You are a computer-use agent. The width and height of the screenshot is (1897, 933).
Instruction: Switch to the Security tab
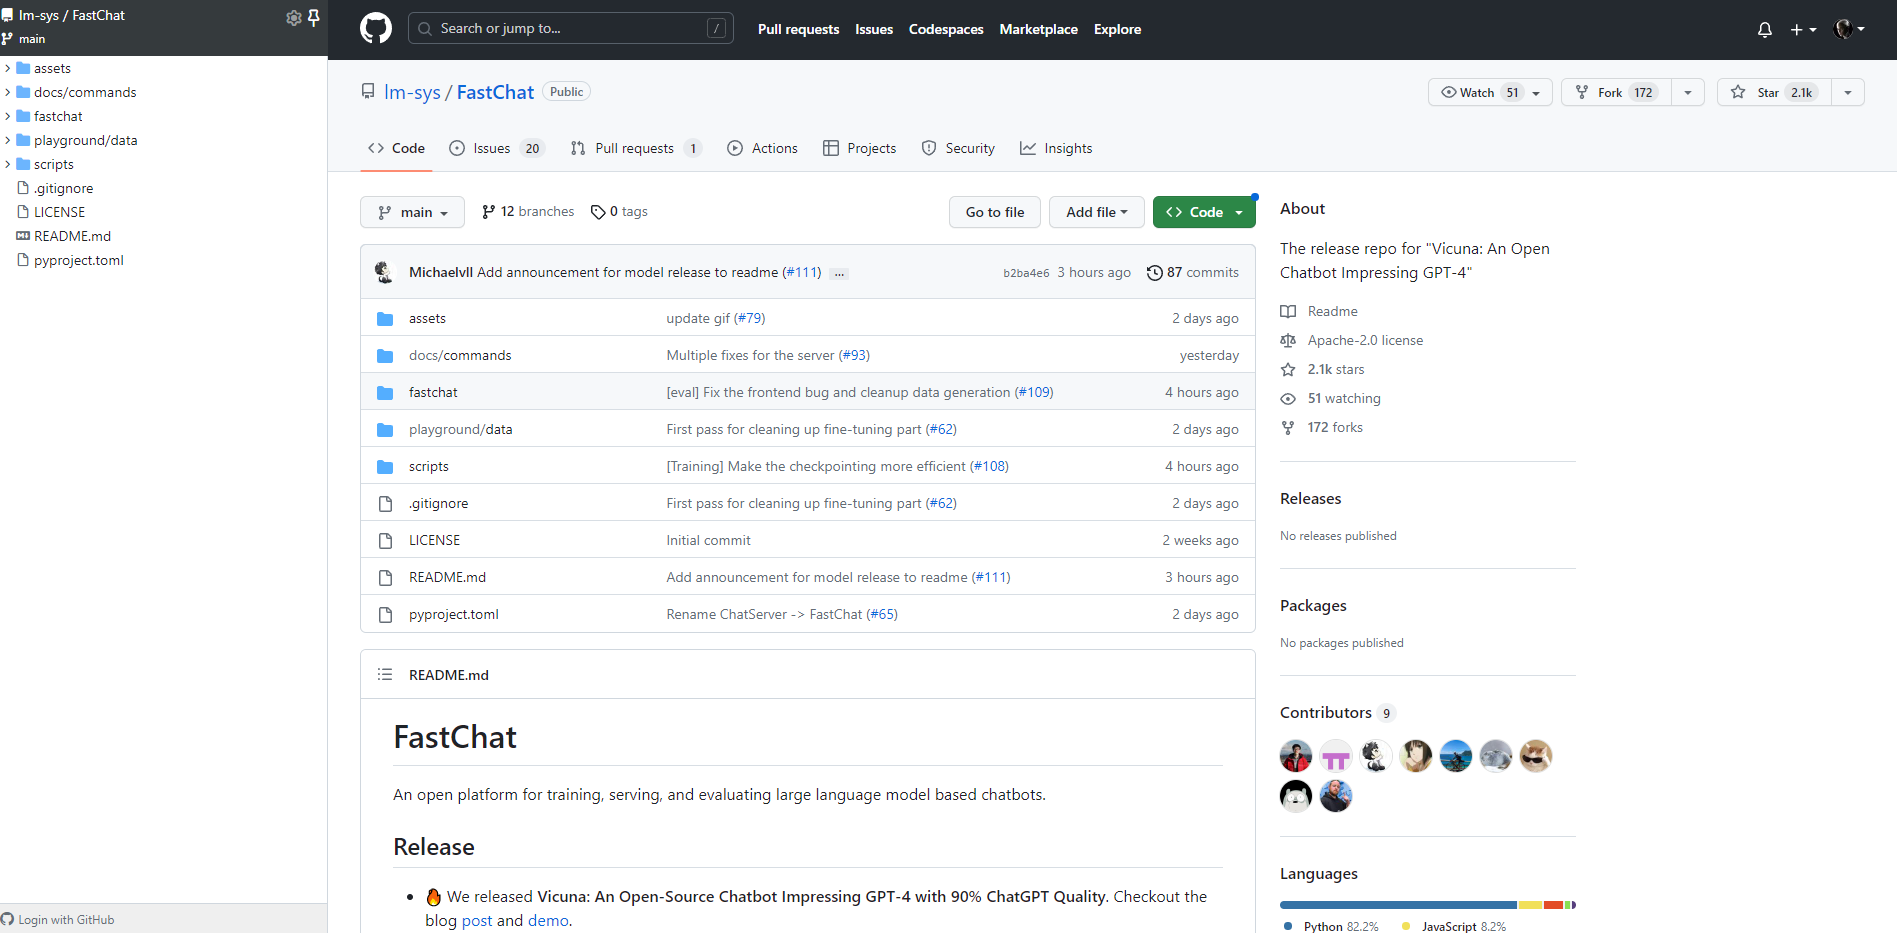click(958, 148)
